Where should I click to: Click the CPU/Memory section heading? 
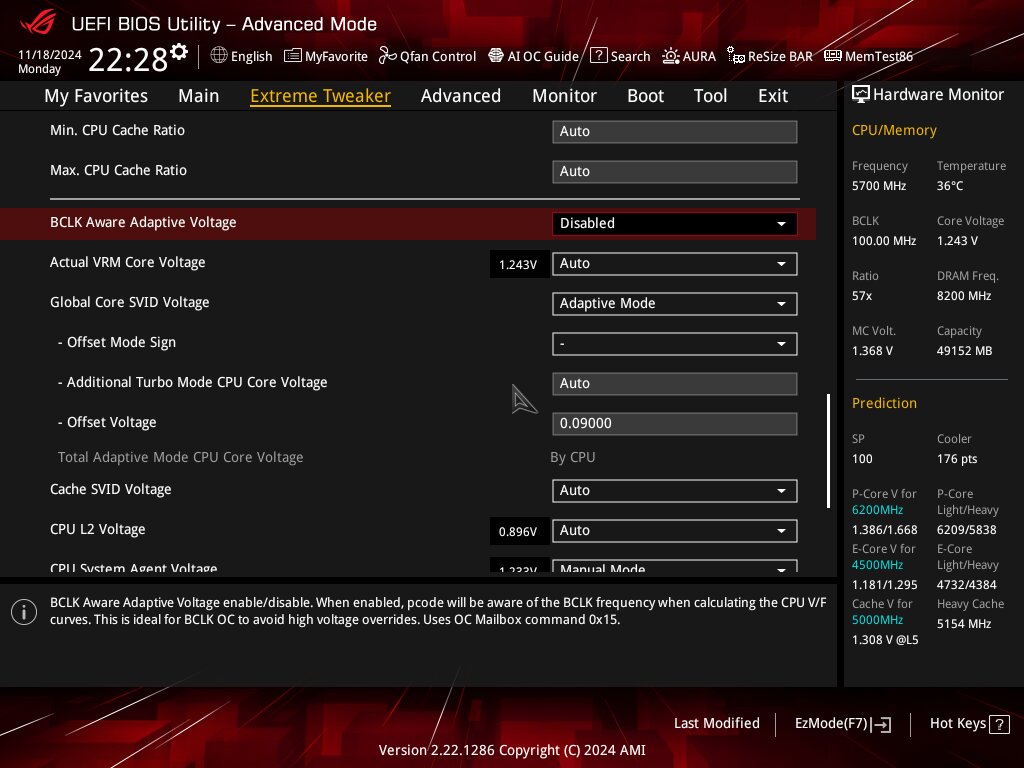coord(894,131)
